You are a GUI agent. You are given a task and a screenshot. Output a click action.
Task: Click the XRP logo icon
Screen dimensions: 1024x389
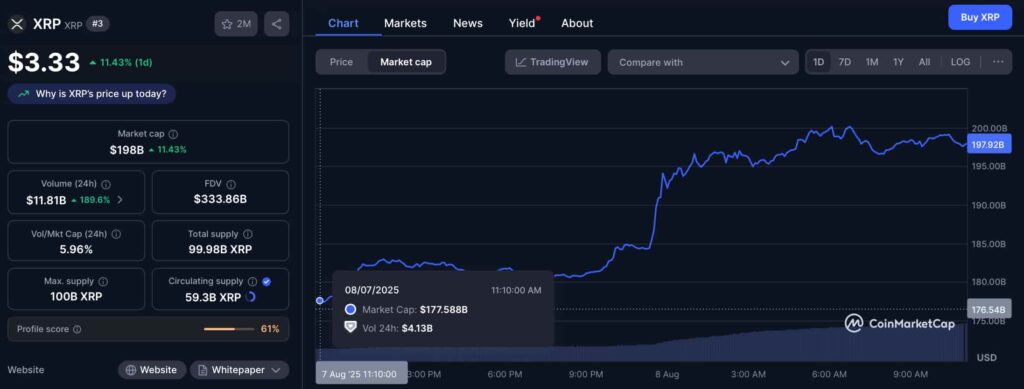tap(17, 24)
